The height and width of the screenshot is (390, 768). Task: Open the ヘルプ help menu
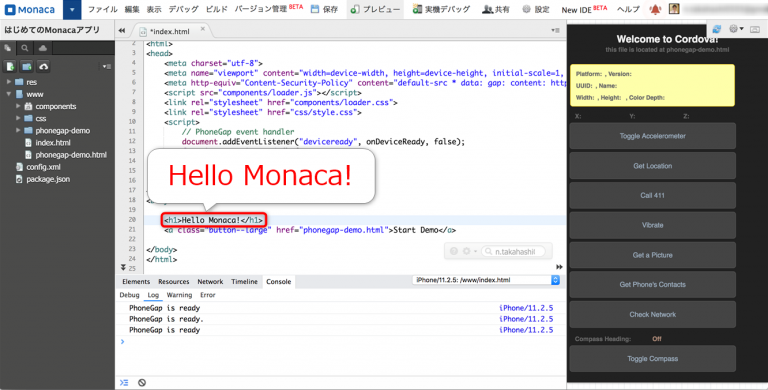(x=628, y=10)
